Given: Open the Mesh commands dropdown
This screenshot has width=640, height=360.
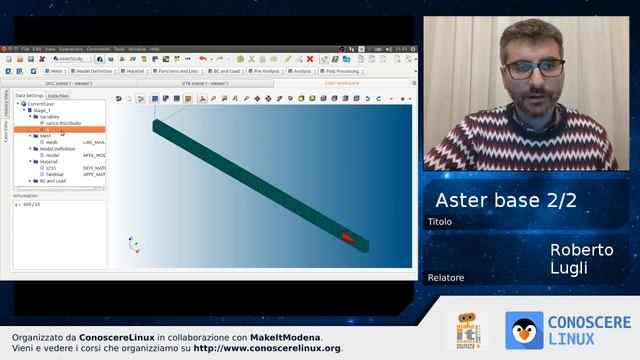Looking at the screenshot, I should (x=56, y=71).
